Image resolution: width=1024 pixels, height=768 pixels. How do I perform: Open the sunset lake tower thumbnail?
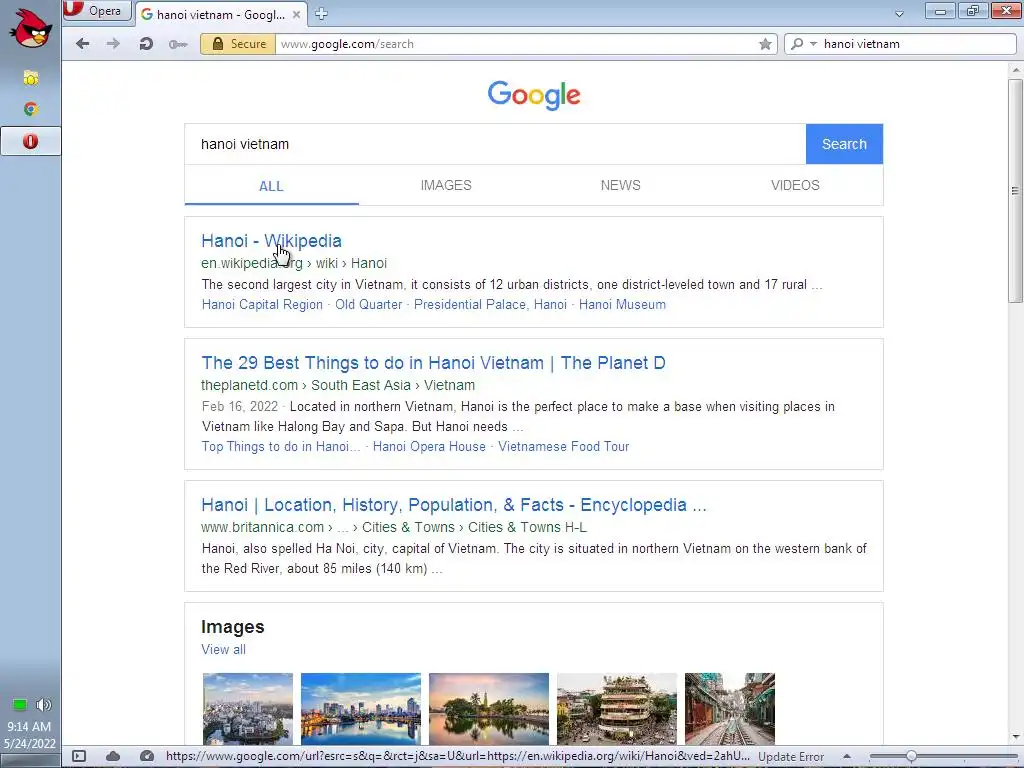pos(488,709)
